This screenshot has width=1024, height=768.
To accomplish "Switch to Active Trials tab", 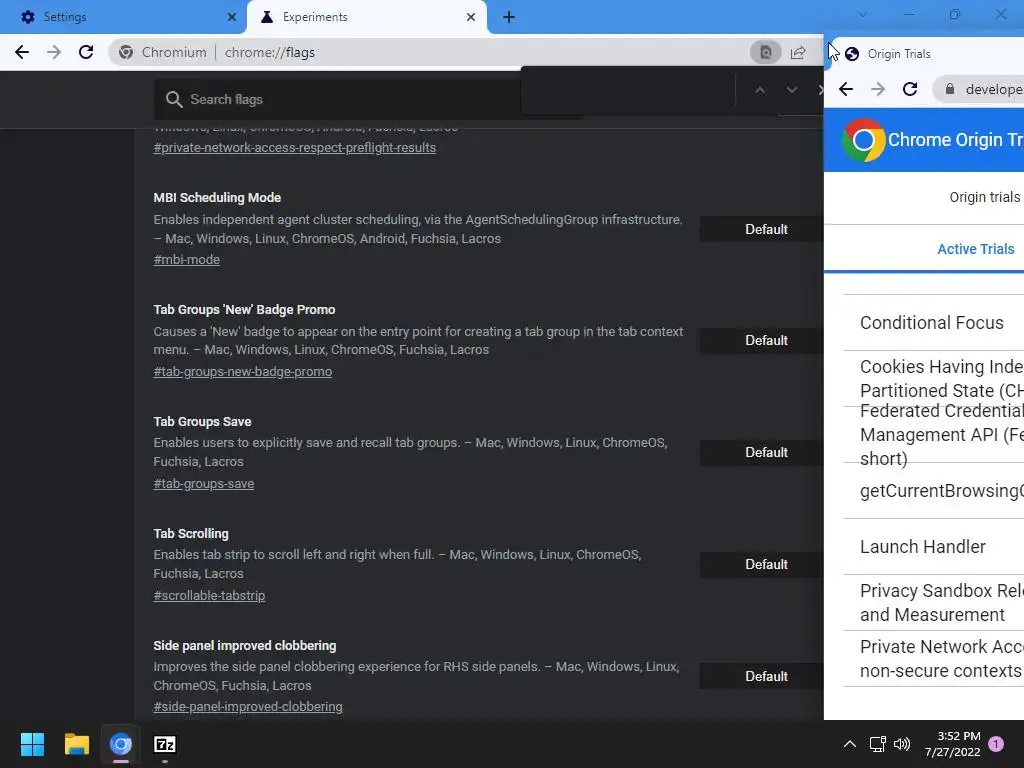I will (976, 249).
